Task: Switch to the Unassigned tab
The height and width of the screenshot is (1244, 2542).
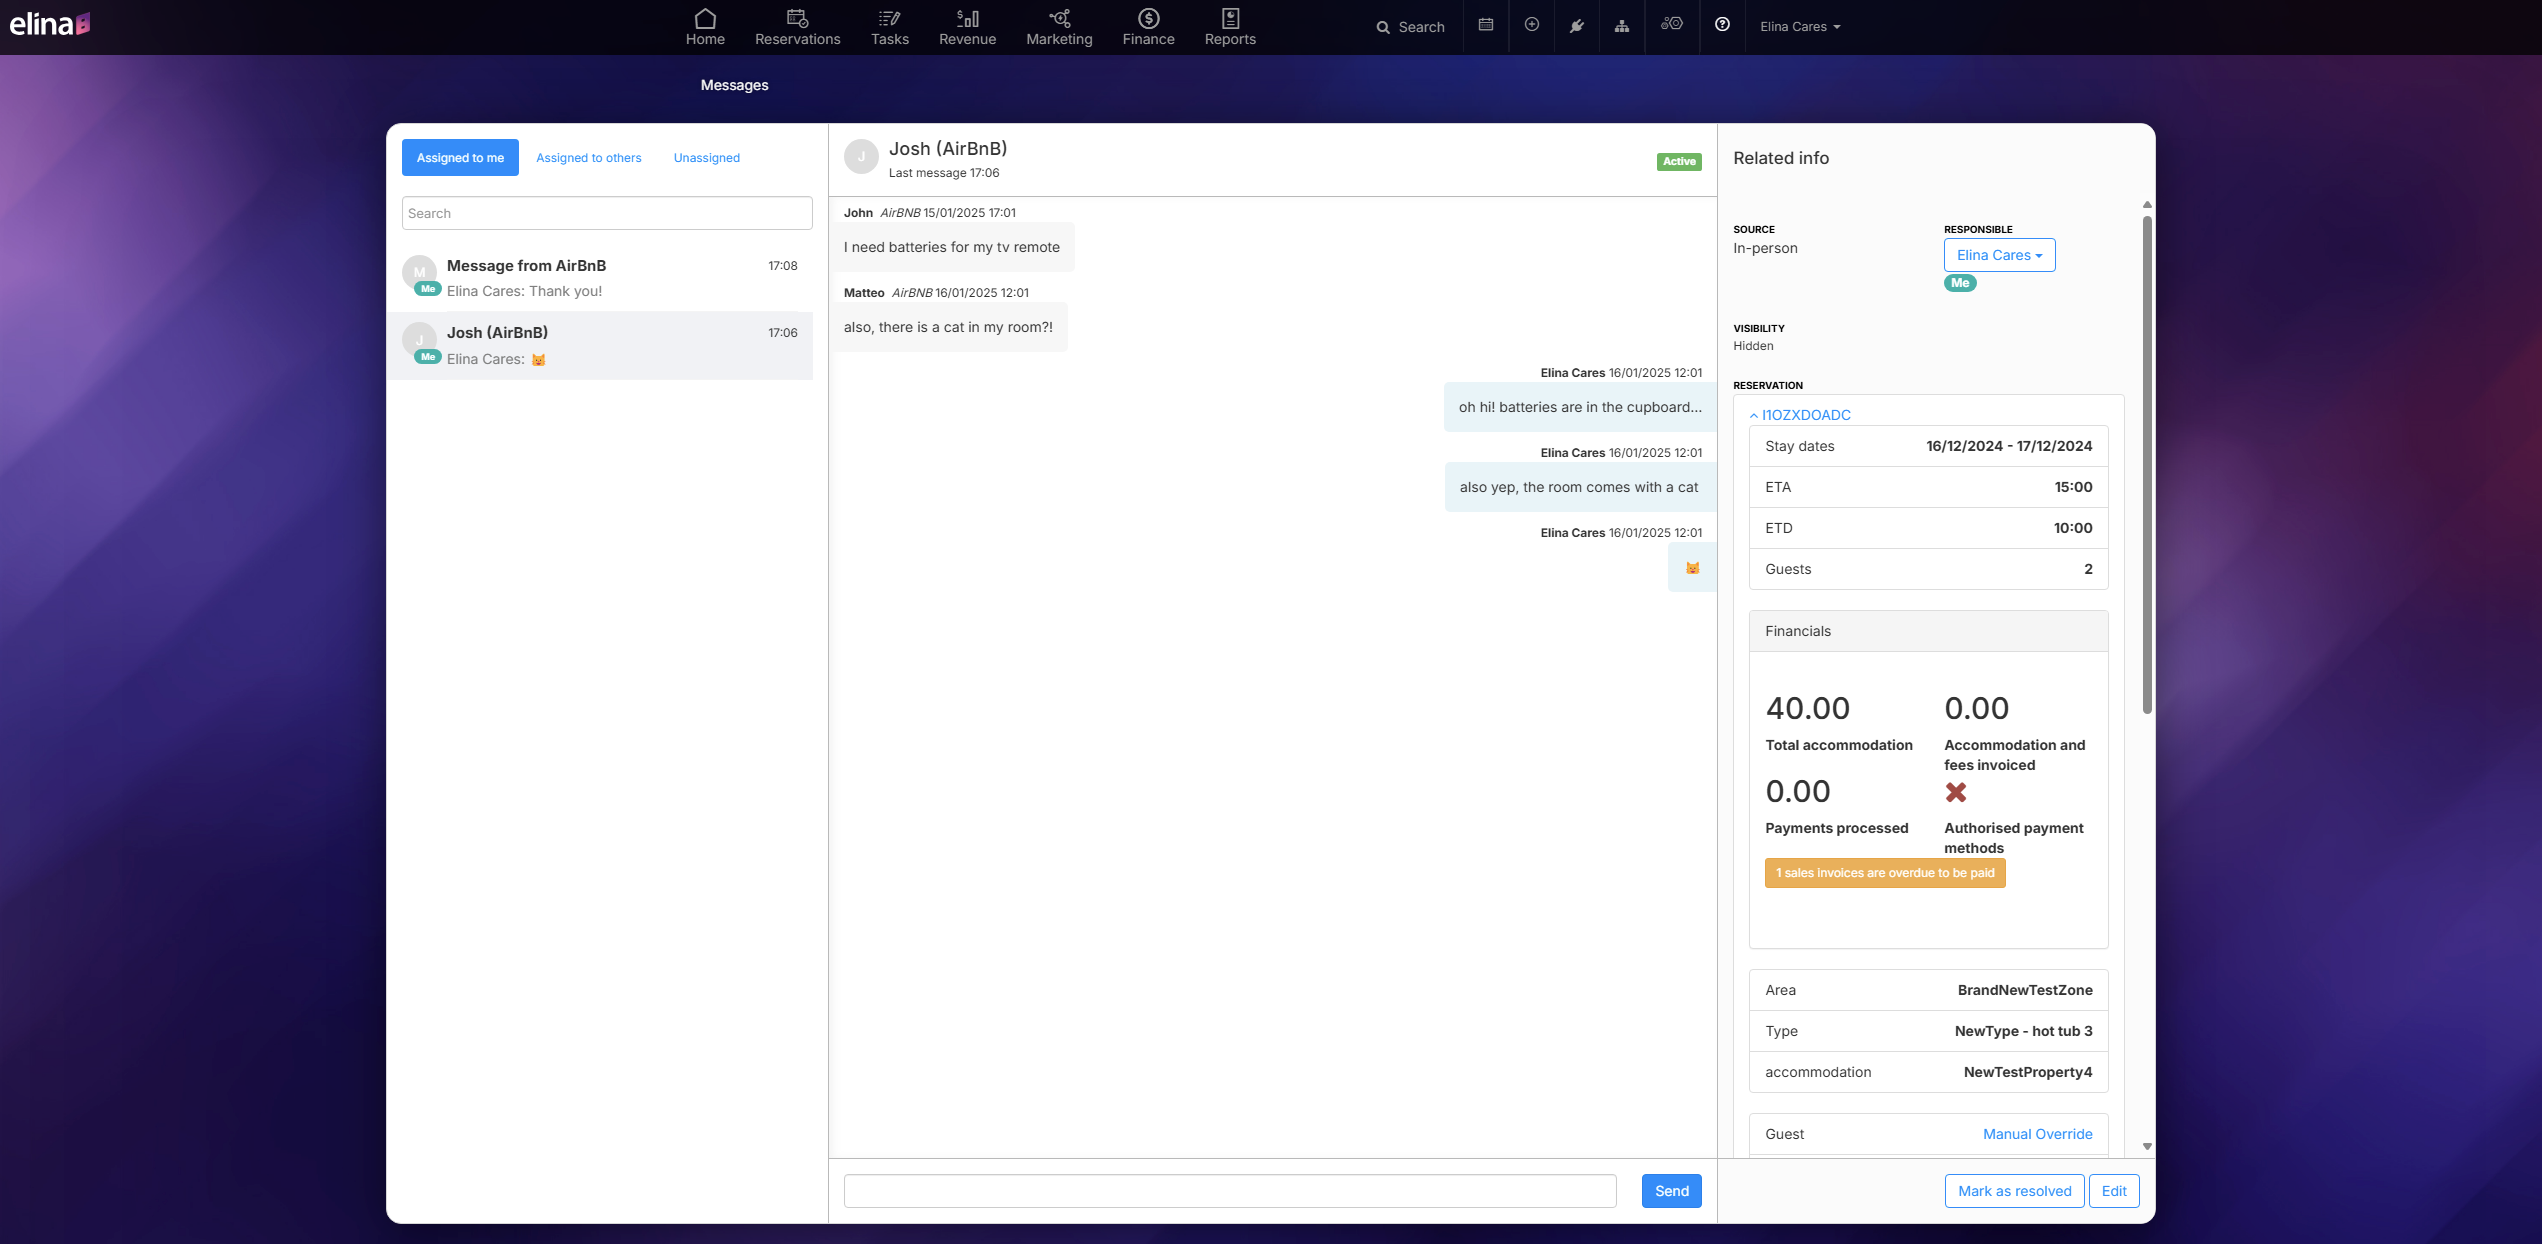Action: pyautogui.click(x=706, y=158)
